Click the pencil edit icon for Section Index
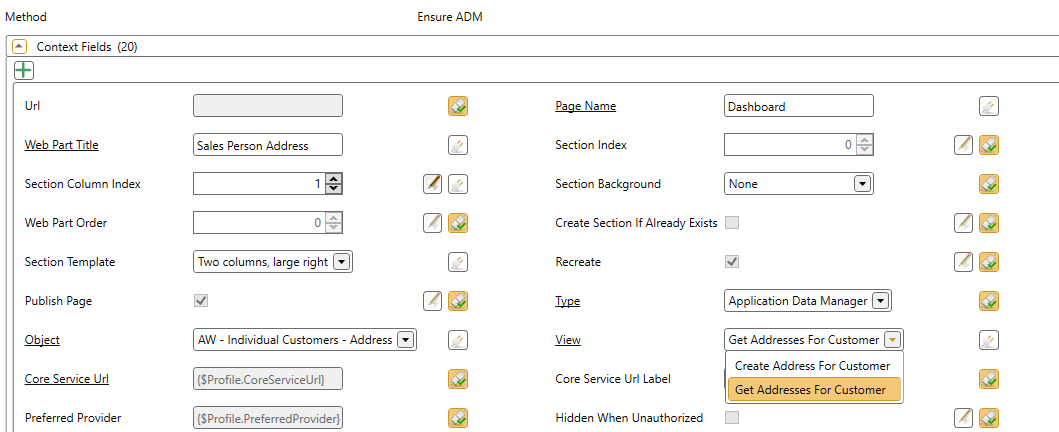This screenshot has height=432, width=1059. point(964,145)
